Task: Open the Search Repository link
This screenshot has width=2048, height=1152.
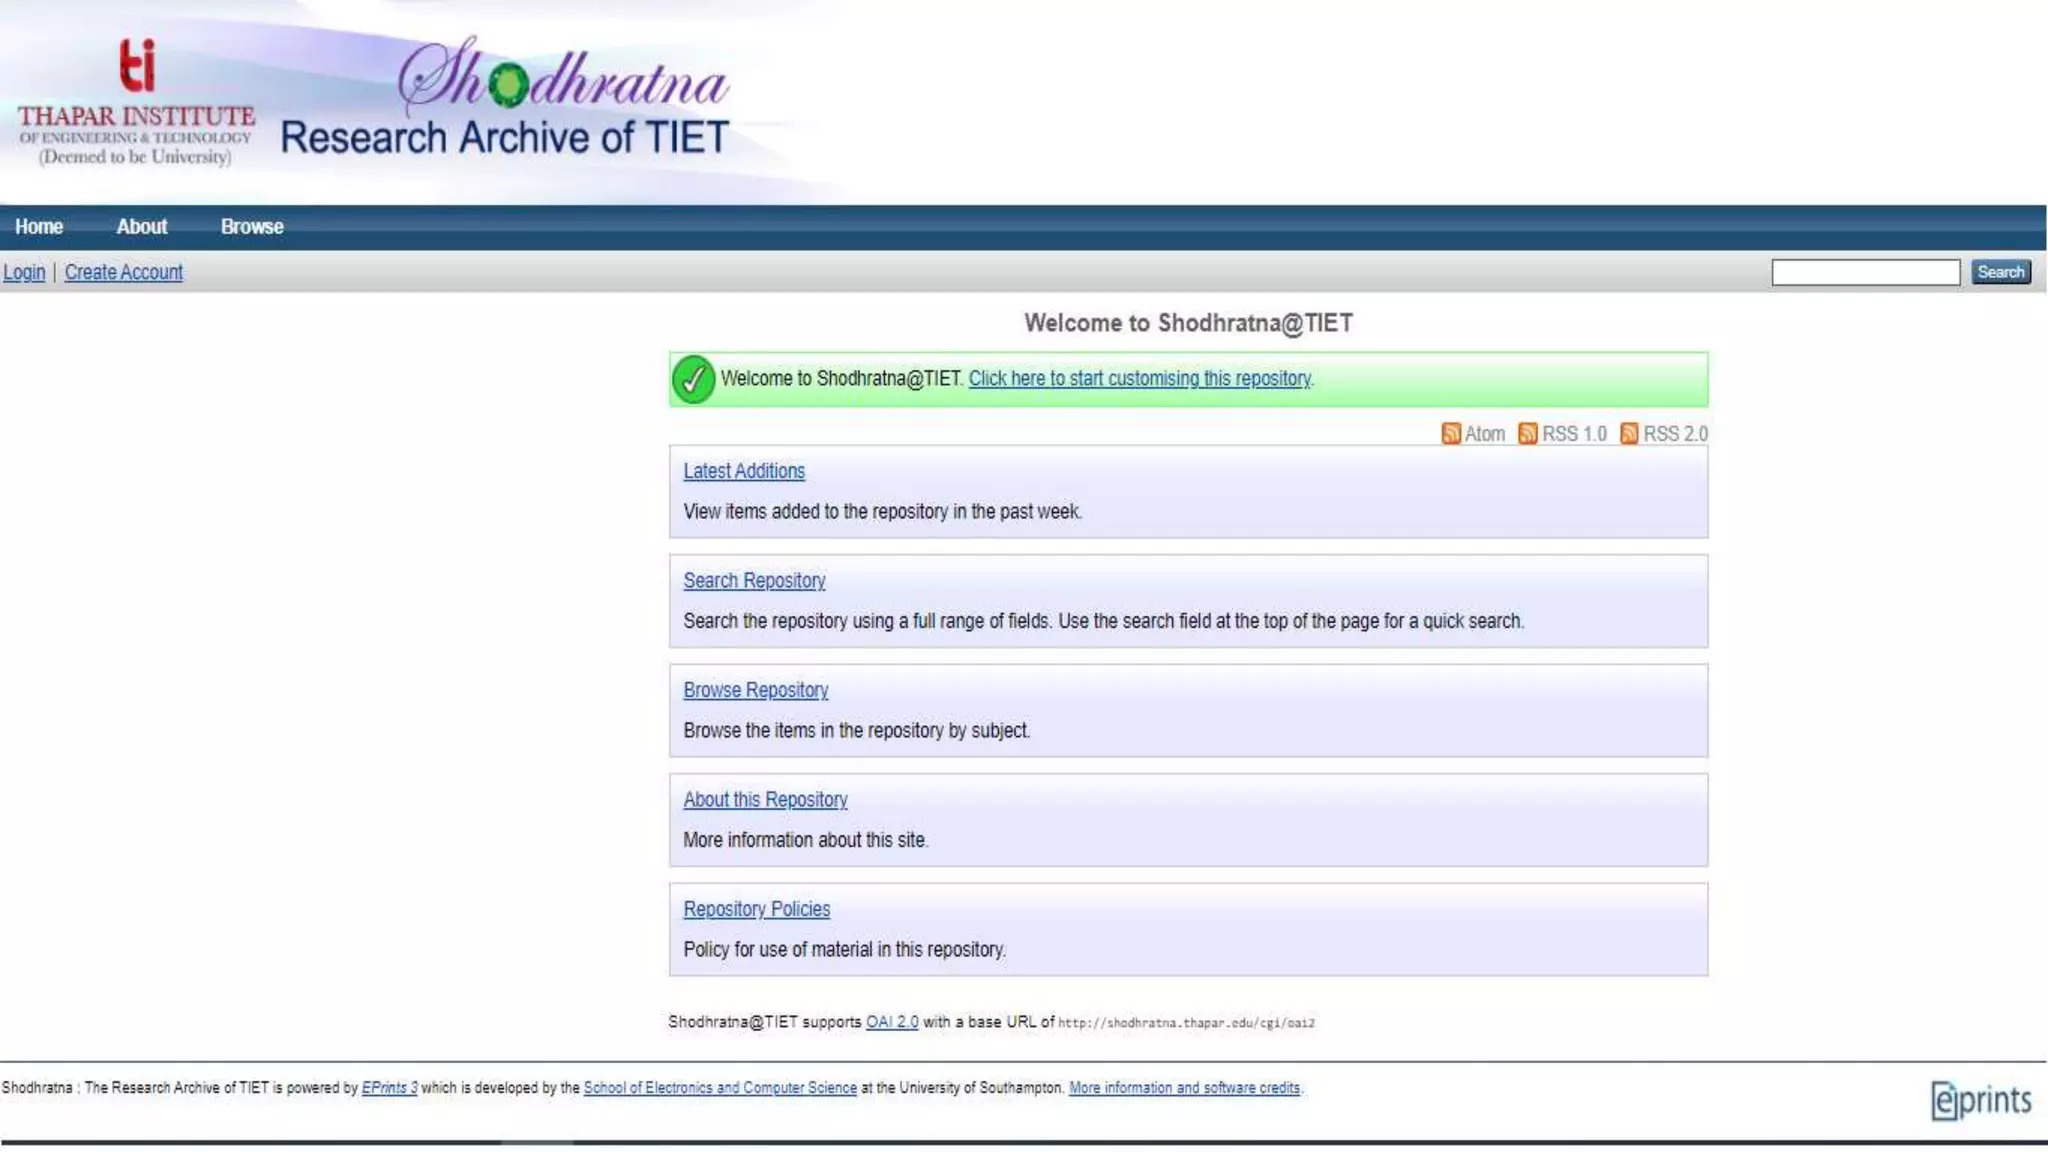Action: 754,581
